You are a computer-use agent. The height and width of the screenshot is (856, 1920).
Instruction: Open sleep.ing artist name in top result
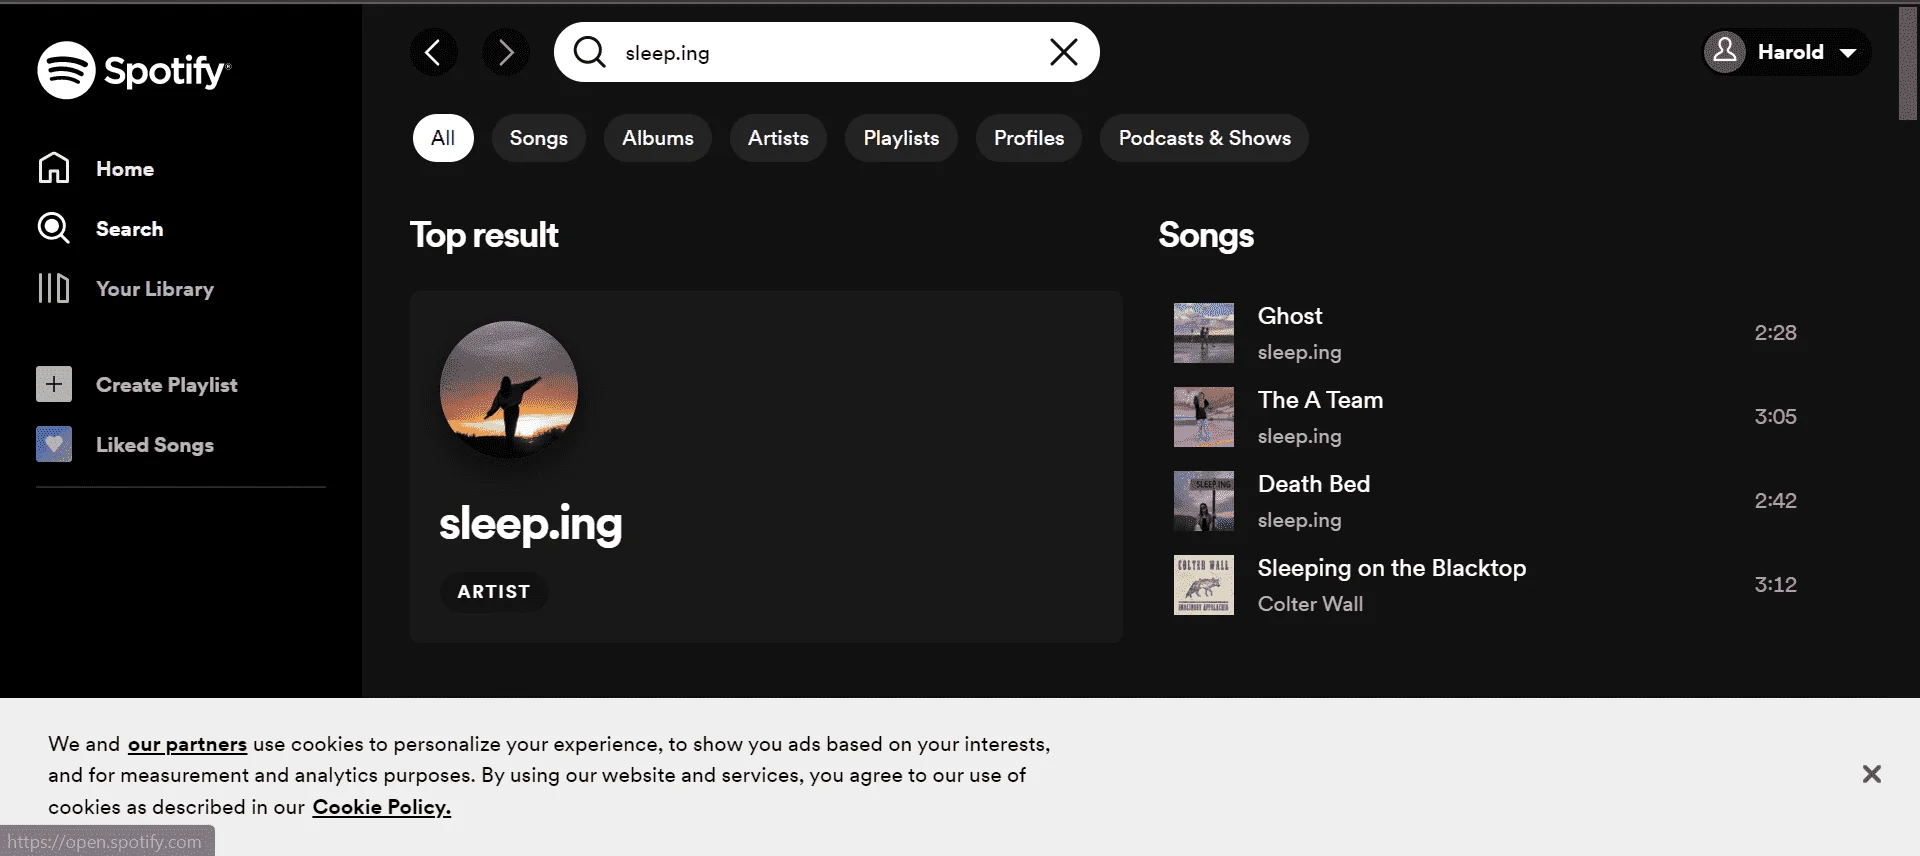(531, 523)
